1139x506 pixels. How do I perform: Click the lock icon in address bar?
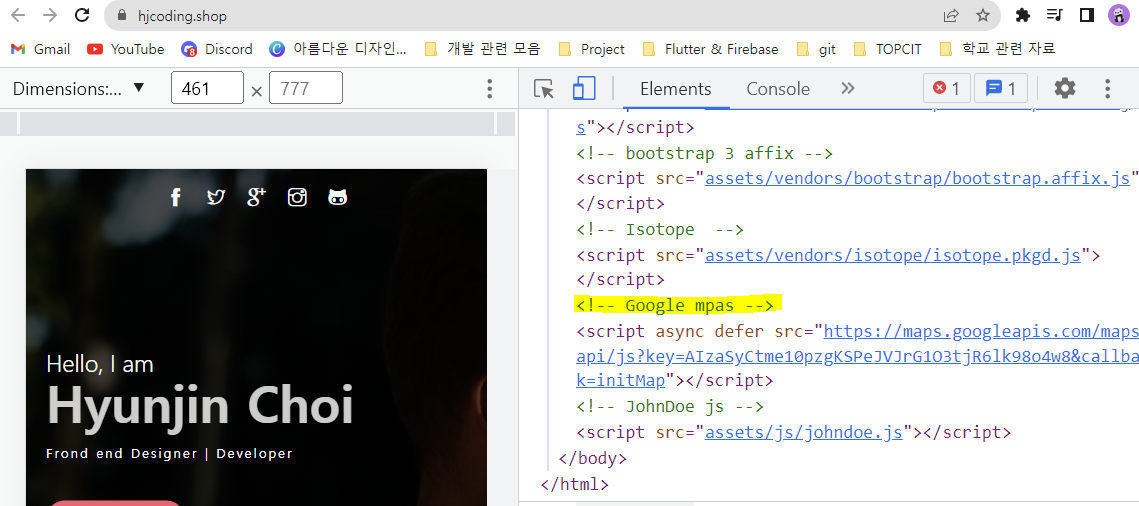click(x=123, y=16)
